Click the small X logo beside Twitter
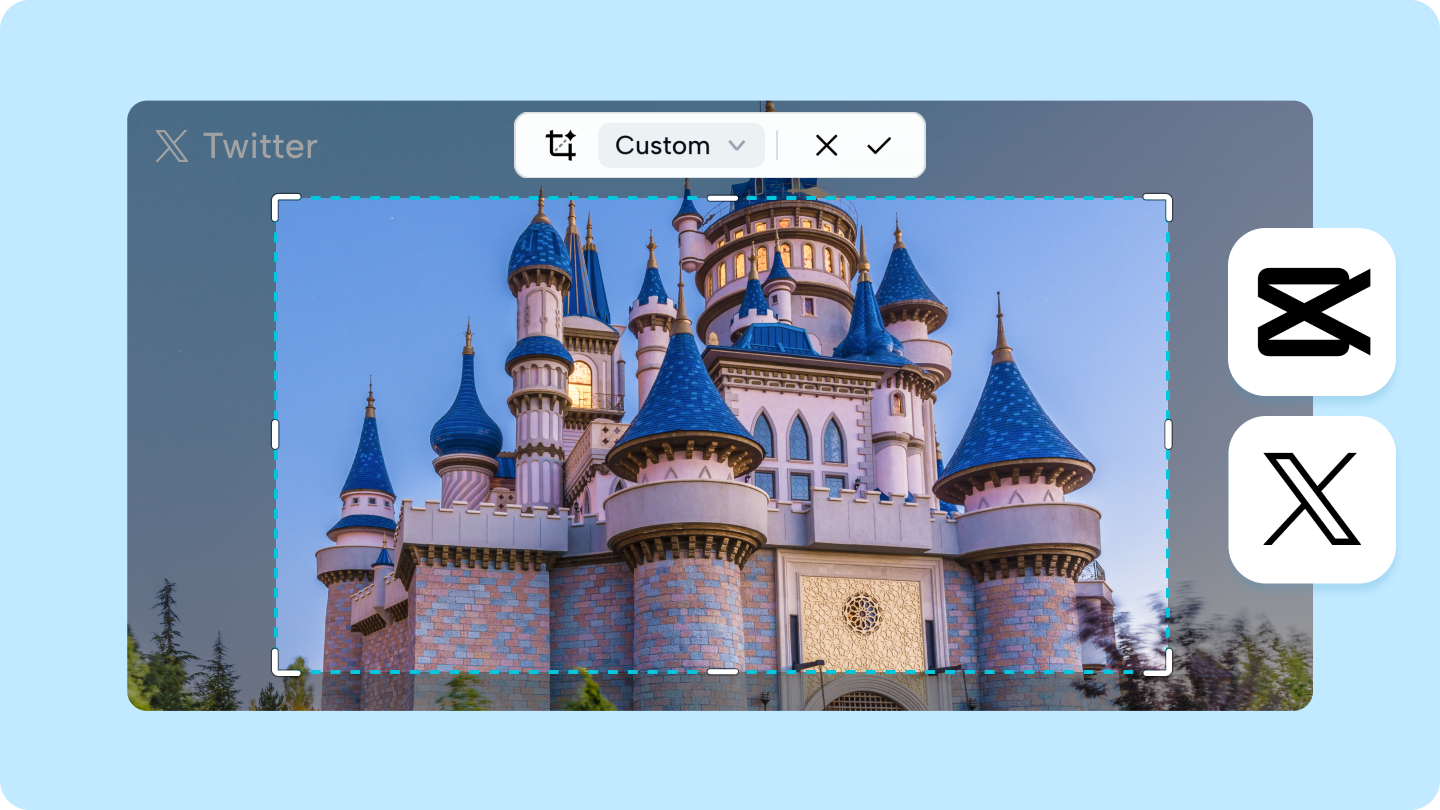Viewport: 1440px width, 810px height. (172, 146)
